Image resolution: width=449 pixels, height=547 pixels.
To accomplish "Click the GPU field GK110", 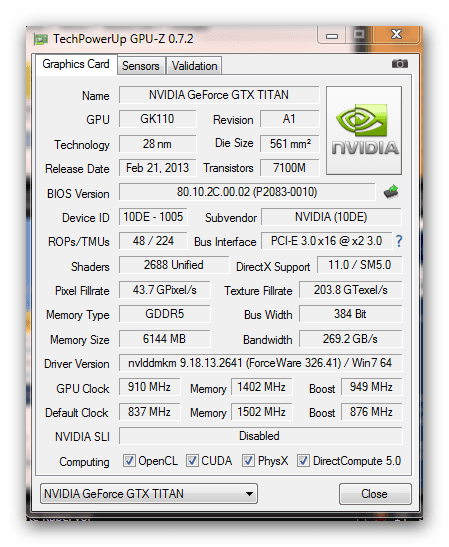I will pyautogui.click(x=157, y=119).
